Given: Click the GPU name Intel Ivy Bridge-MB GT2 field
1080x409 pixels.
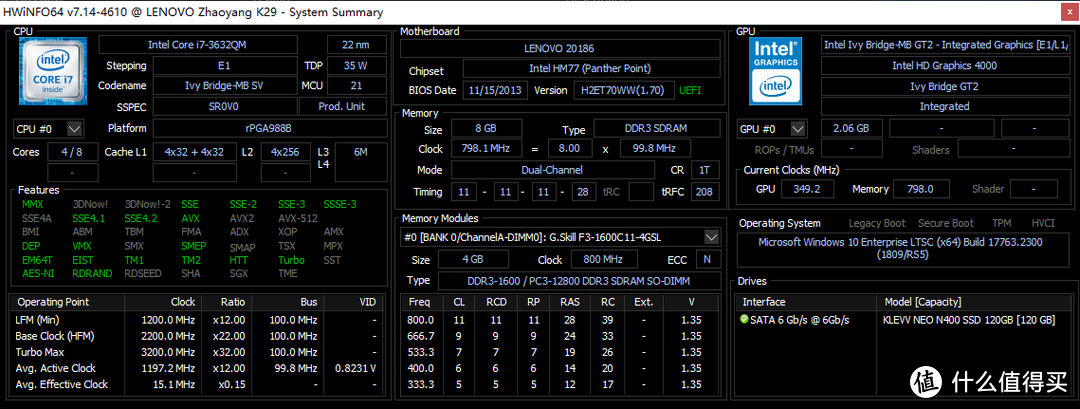Looking at the screenshot, I should click(945, 45).
